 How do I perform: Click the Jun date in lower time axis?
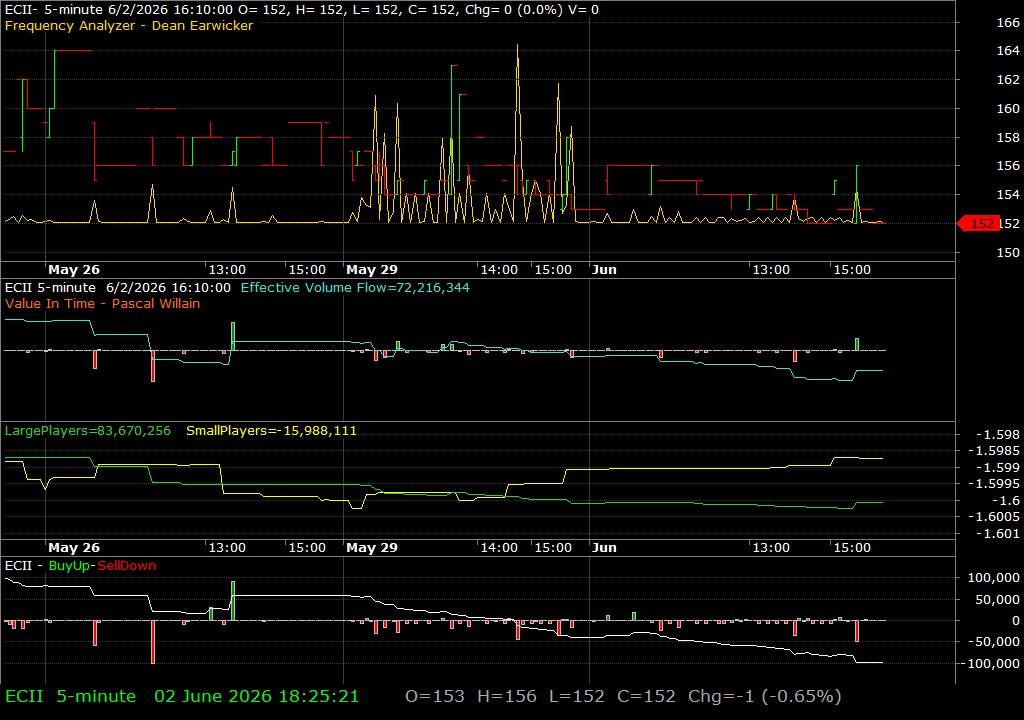click(x=604, y=548)
